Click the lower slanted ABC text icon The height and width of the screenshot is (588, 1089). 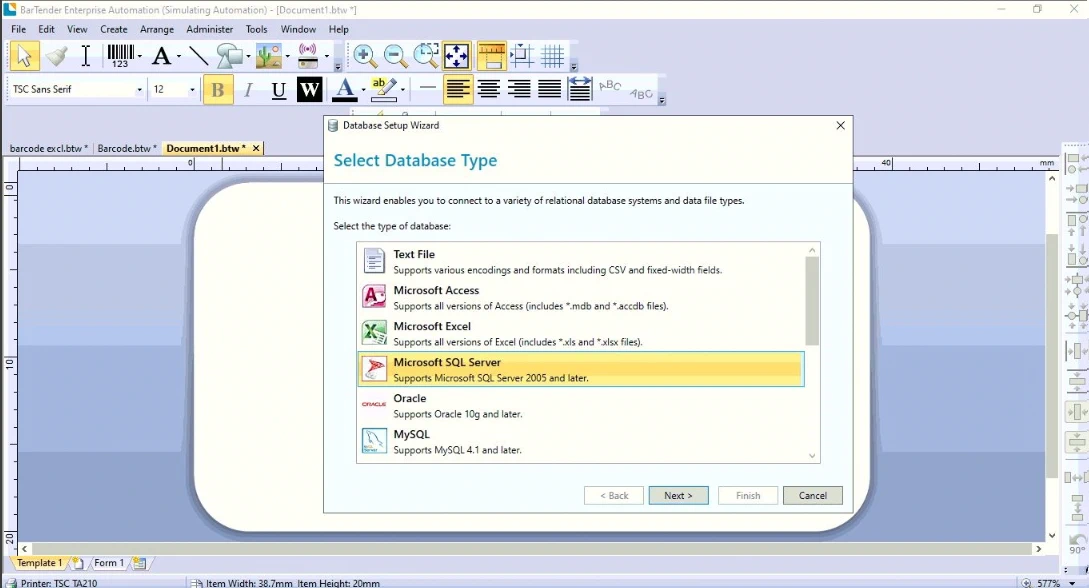click(x=641, y=93)
